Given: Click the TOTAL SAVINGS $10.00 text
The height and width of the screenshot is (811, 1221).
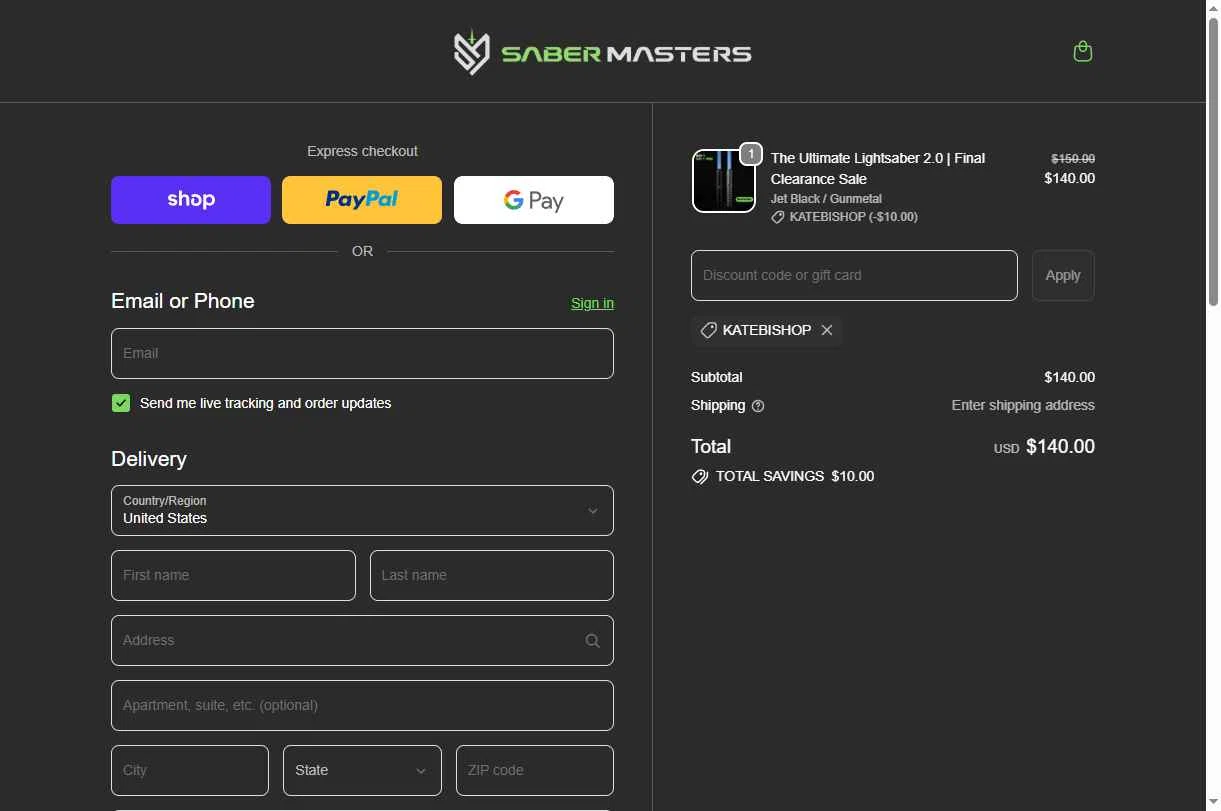Looking at the screenshot, I should (x=795, y=476).
